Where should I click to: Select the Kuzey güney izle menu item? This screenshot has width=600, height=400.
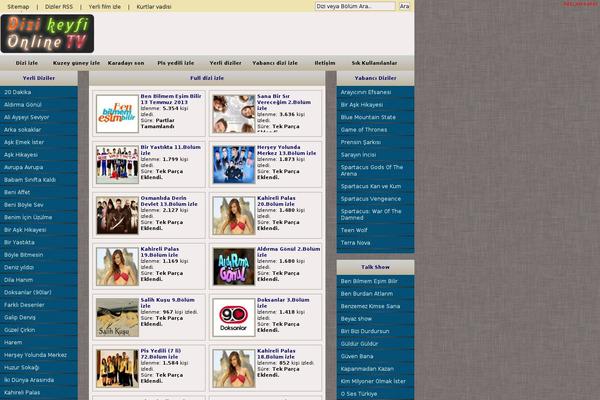[76, 63]
